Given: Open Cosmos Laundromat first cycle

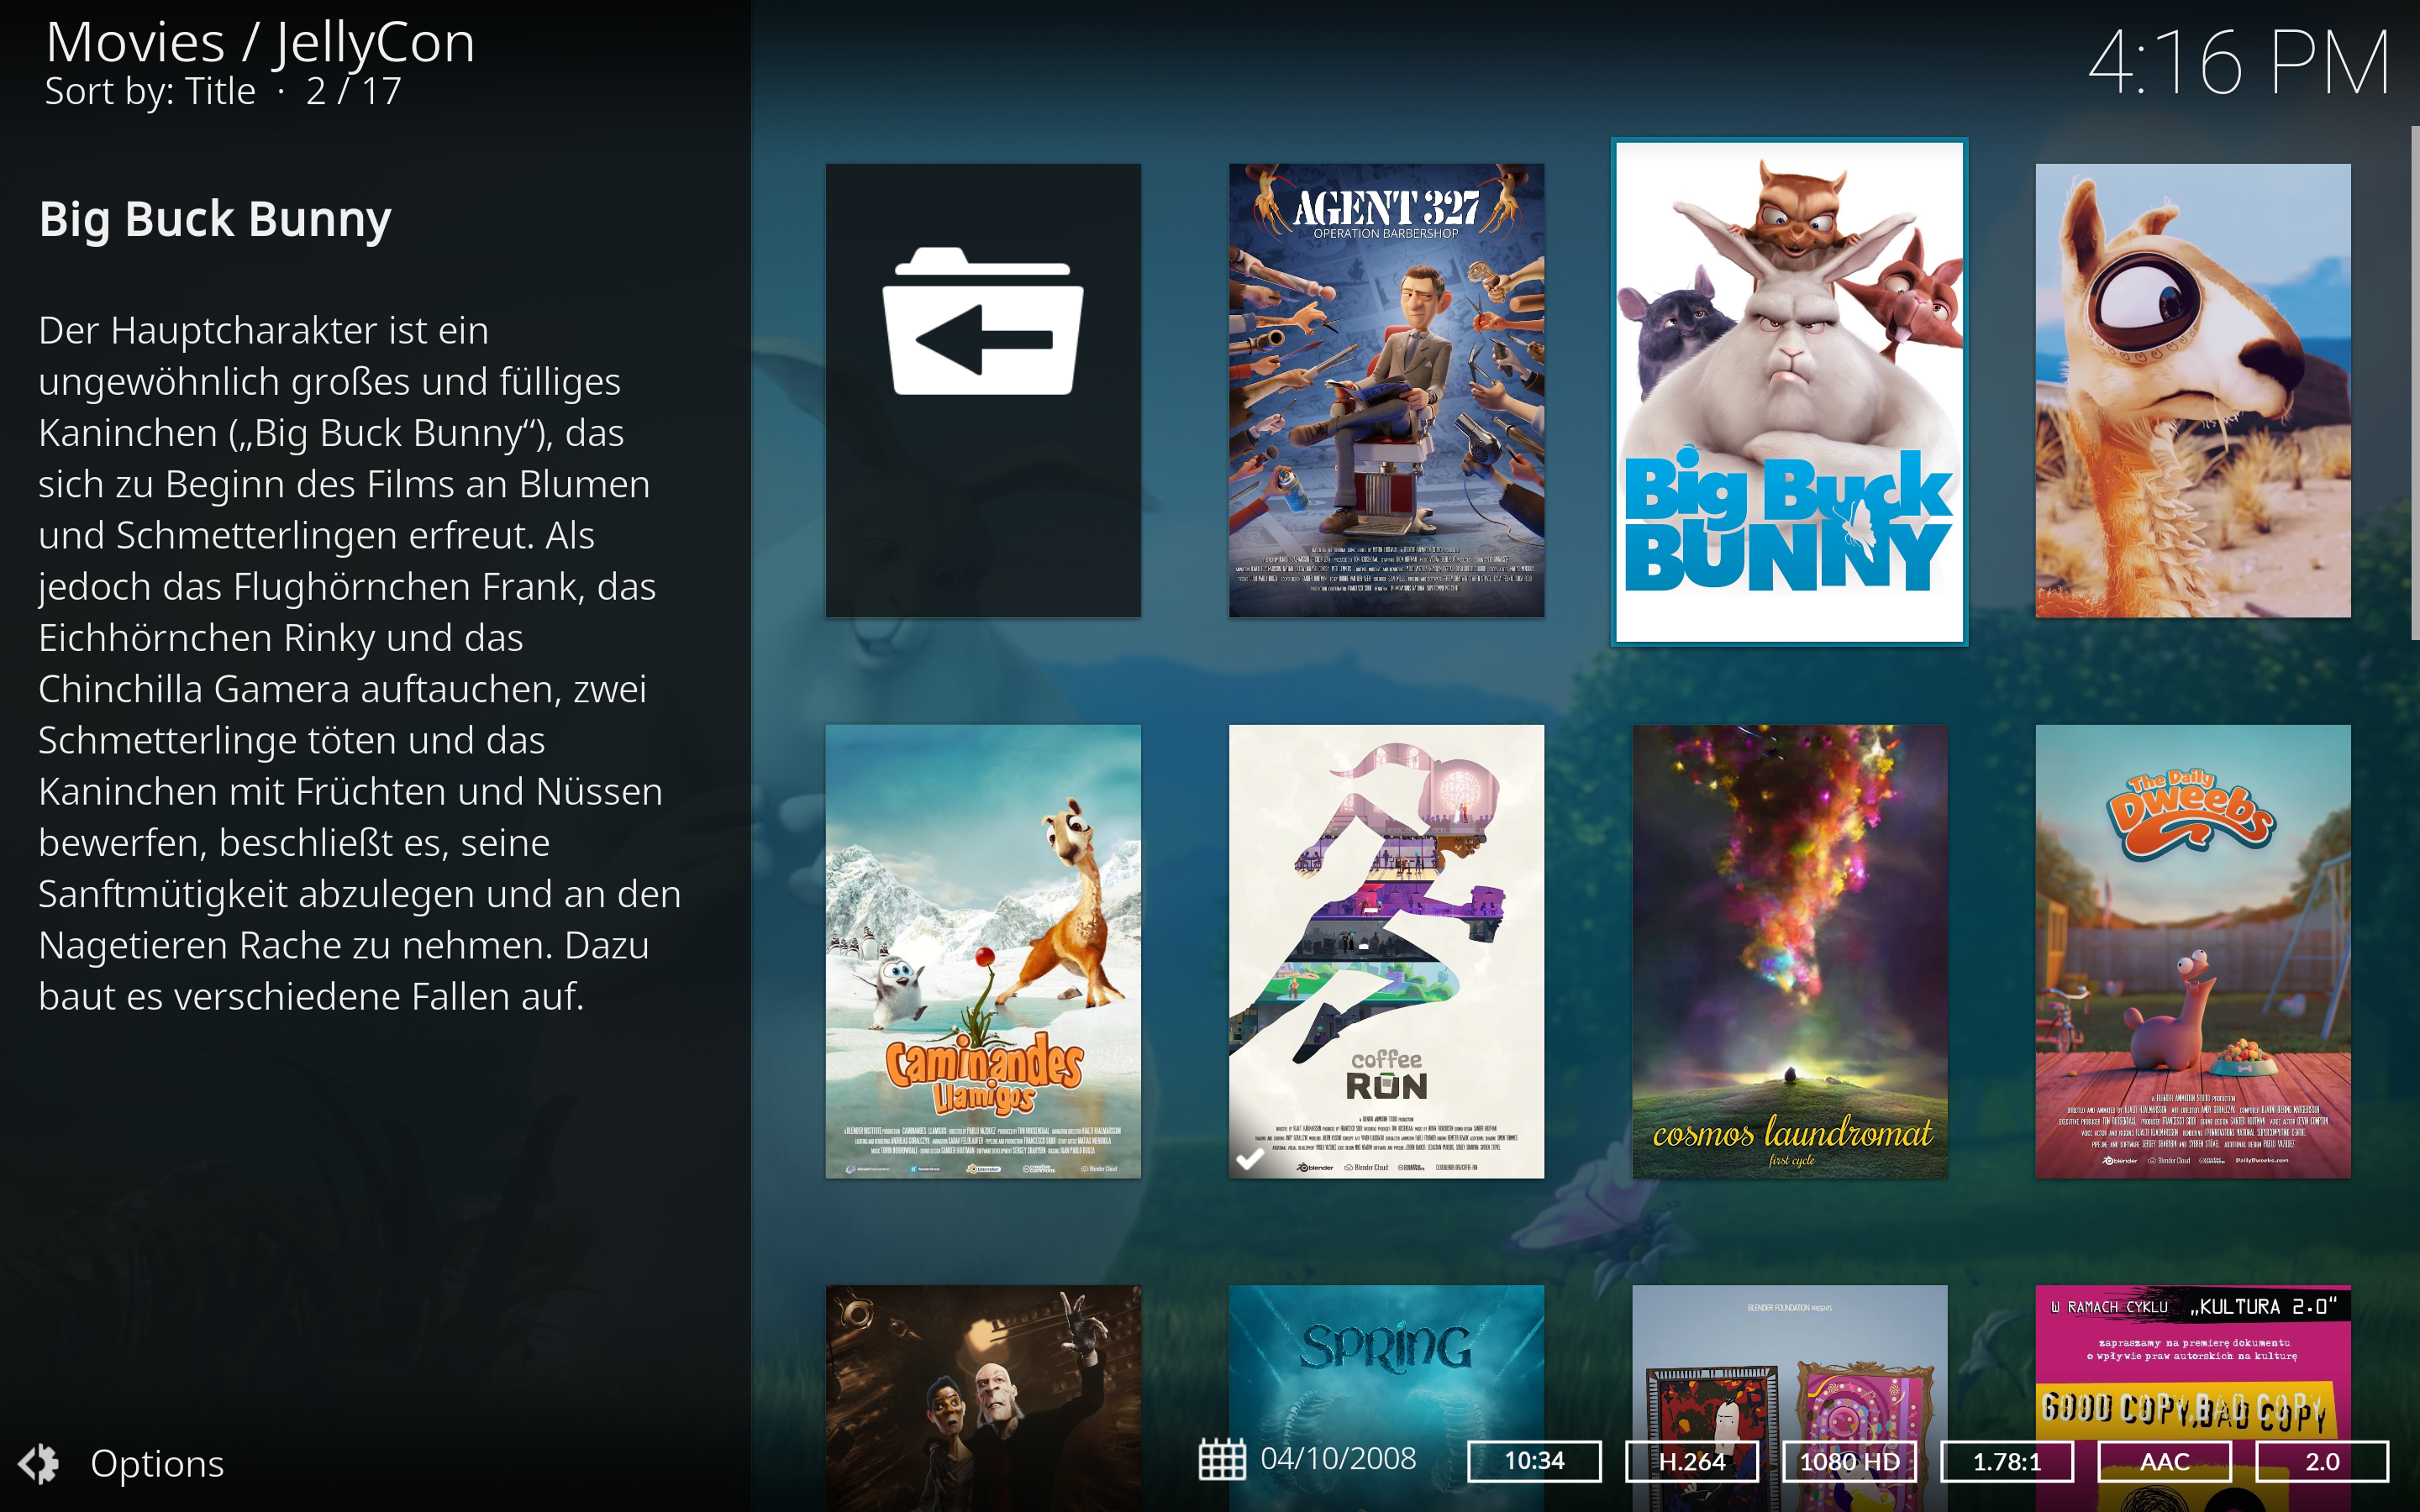Looking at the screenshot, I should point(1789,953).
